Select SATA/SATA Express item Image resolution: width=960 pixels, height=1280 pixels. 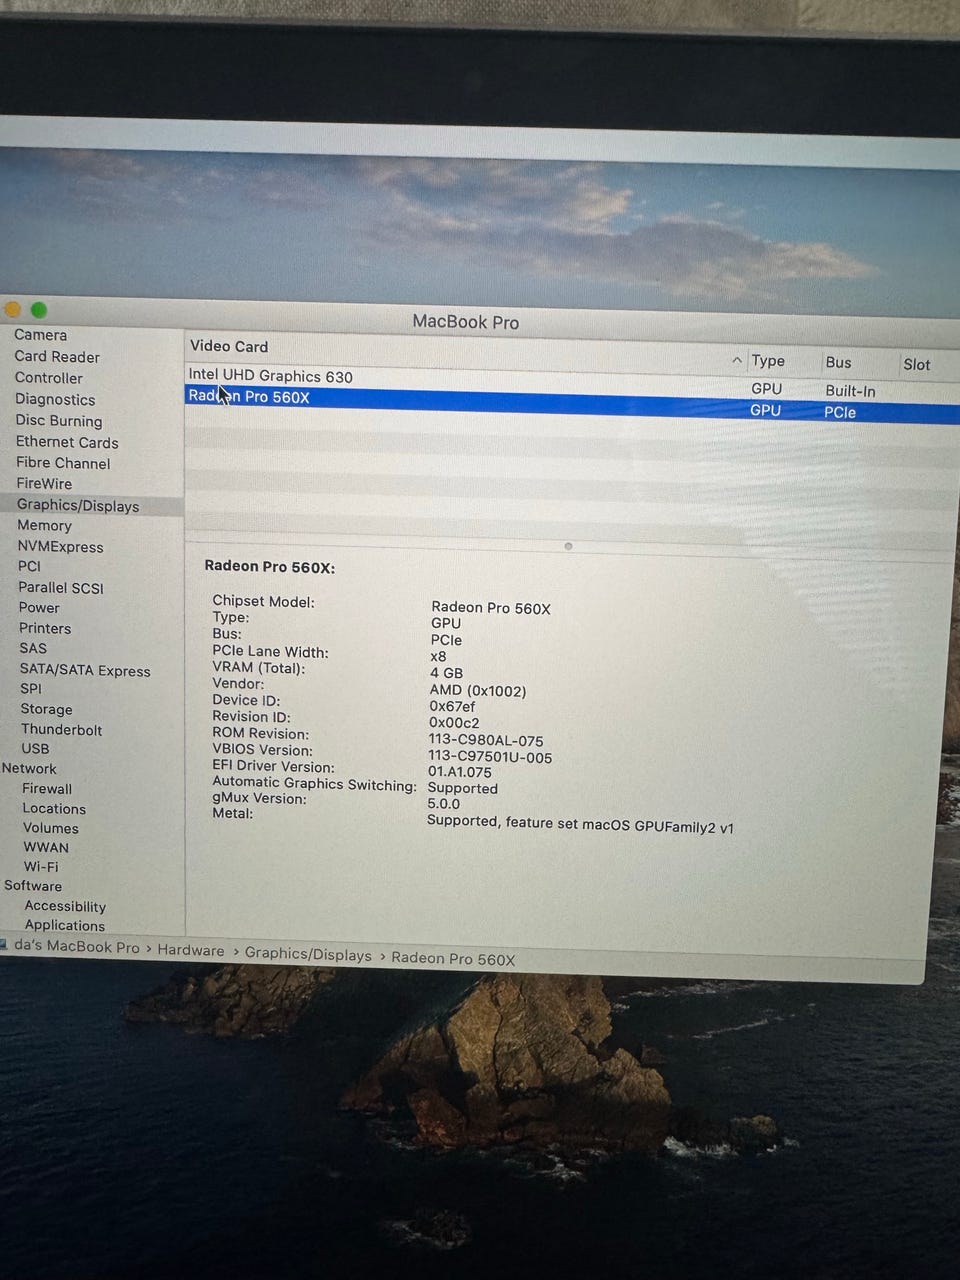[85, 671]
